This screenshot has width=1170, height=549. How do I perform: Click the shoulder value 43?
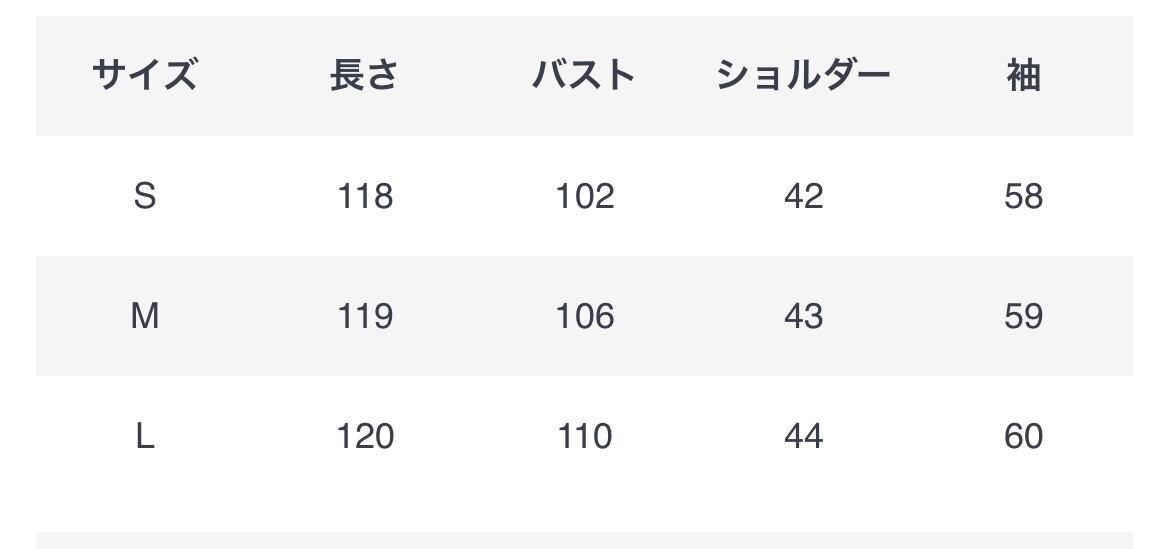pos(804,316)
